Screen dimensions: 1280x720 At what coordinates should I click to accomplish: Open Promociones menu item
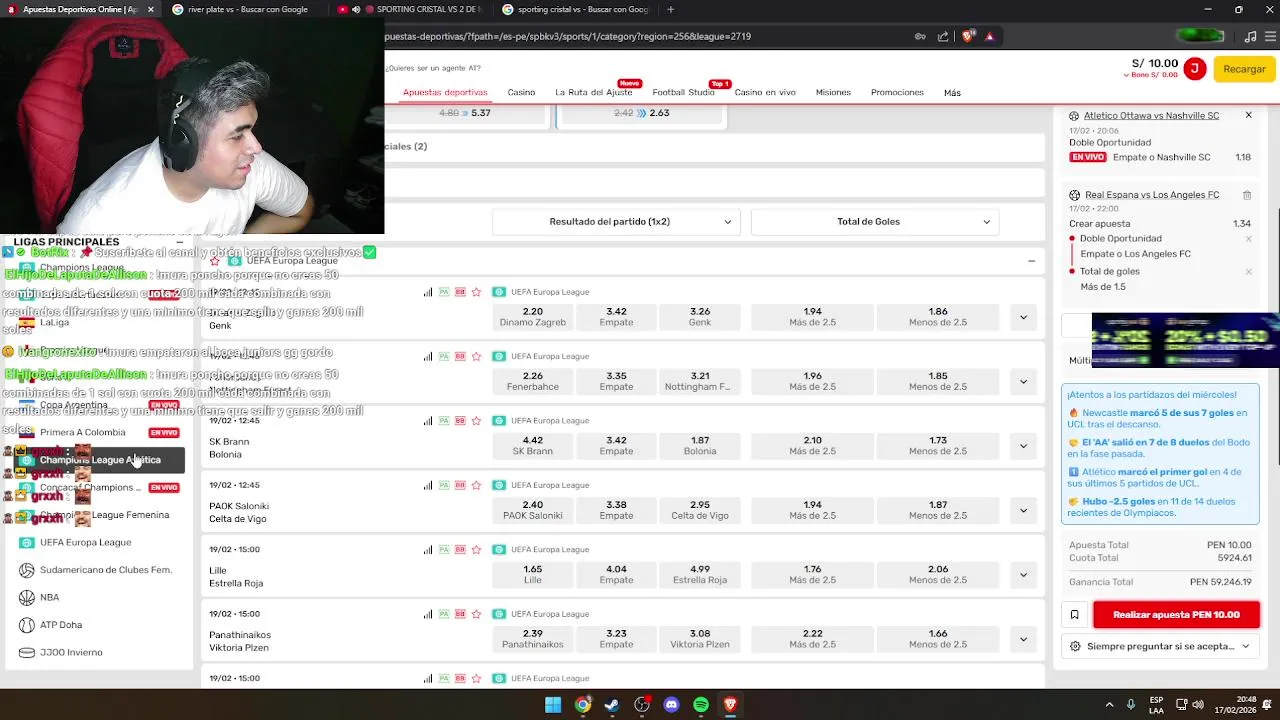click(897, 92)
